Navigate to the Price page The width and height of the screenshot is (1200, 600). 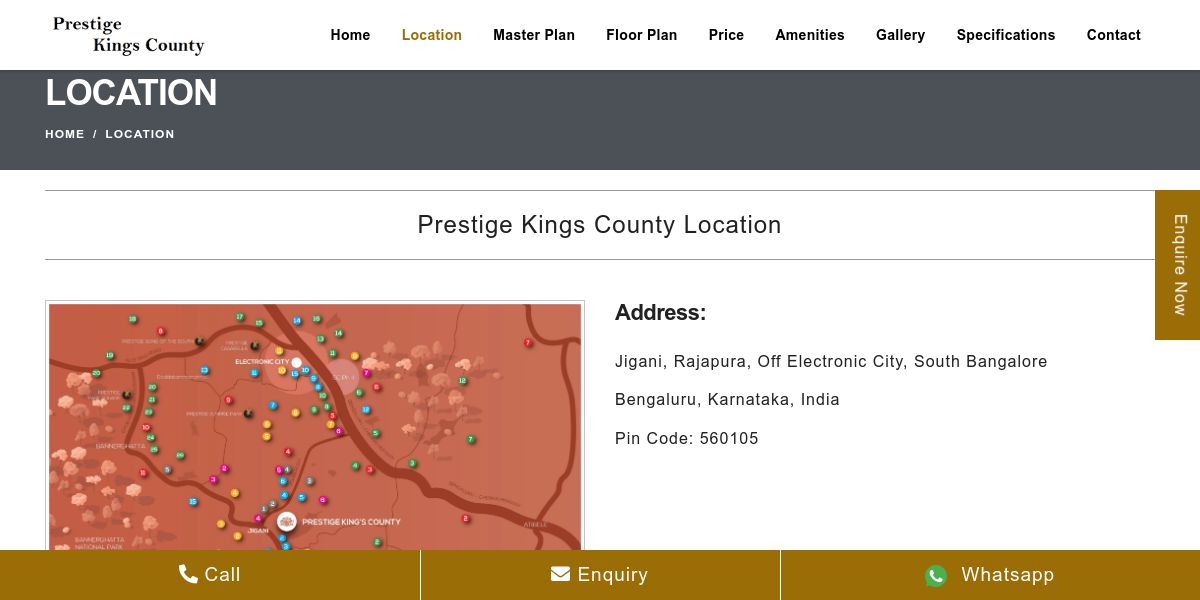726,35
